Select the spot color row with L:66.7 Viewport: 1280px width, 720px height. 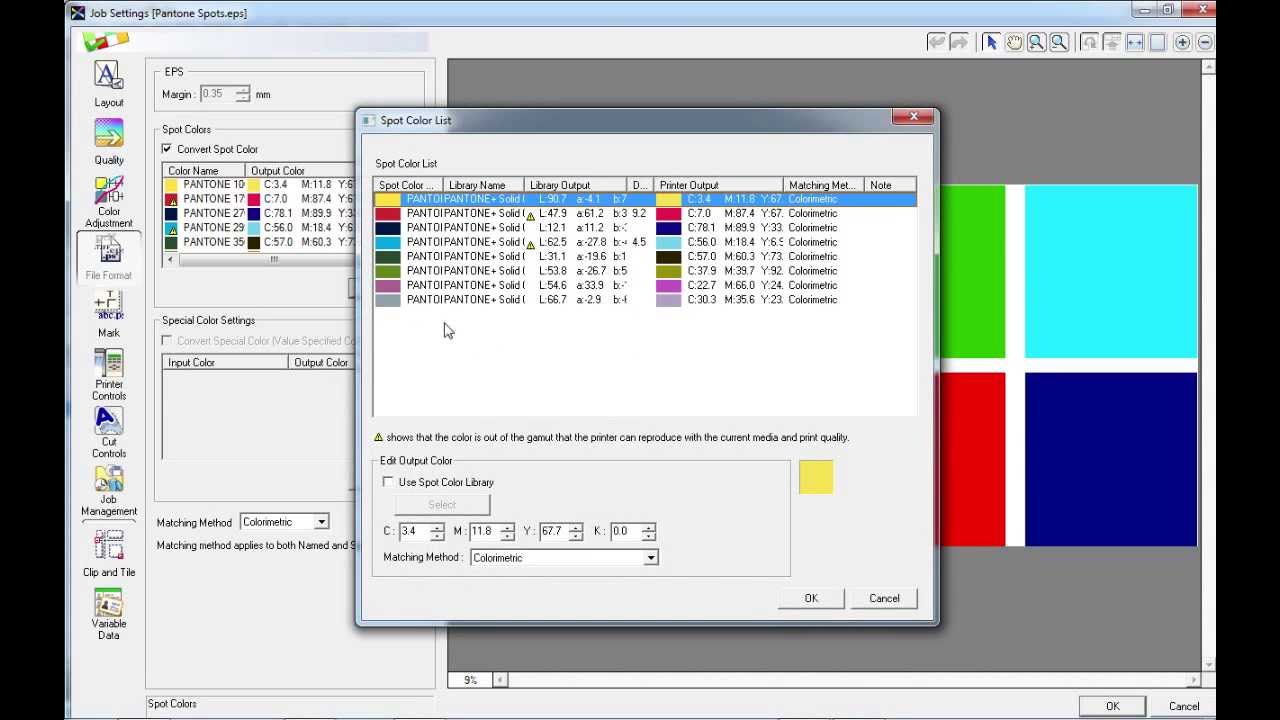tap(645, 300)
